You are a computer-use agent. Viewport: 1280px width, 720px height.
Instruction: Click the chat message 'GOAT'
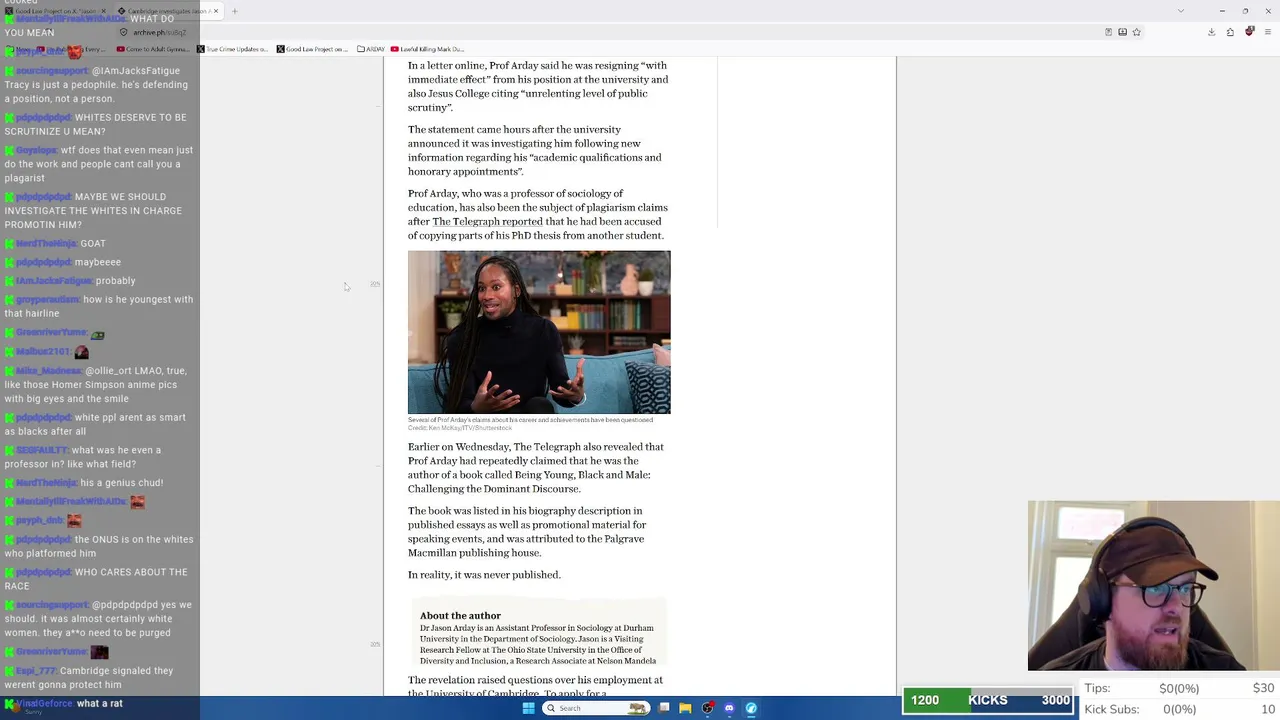(93, 244)
